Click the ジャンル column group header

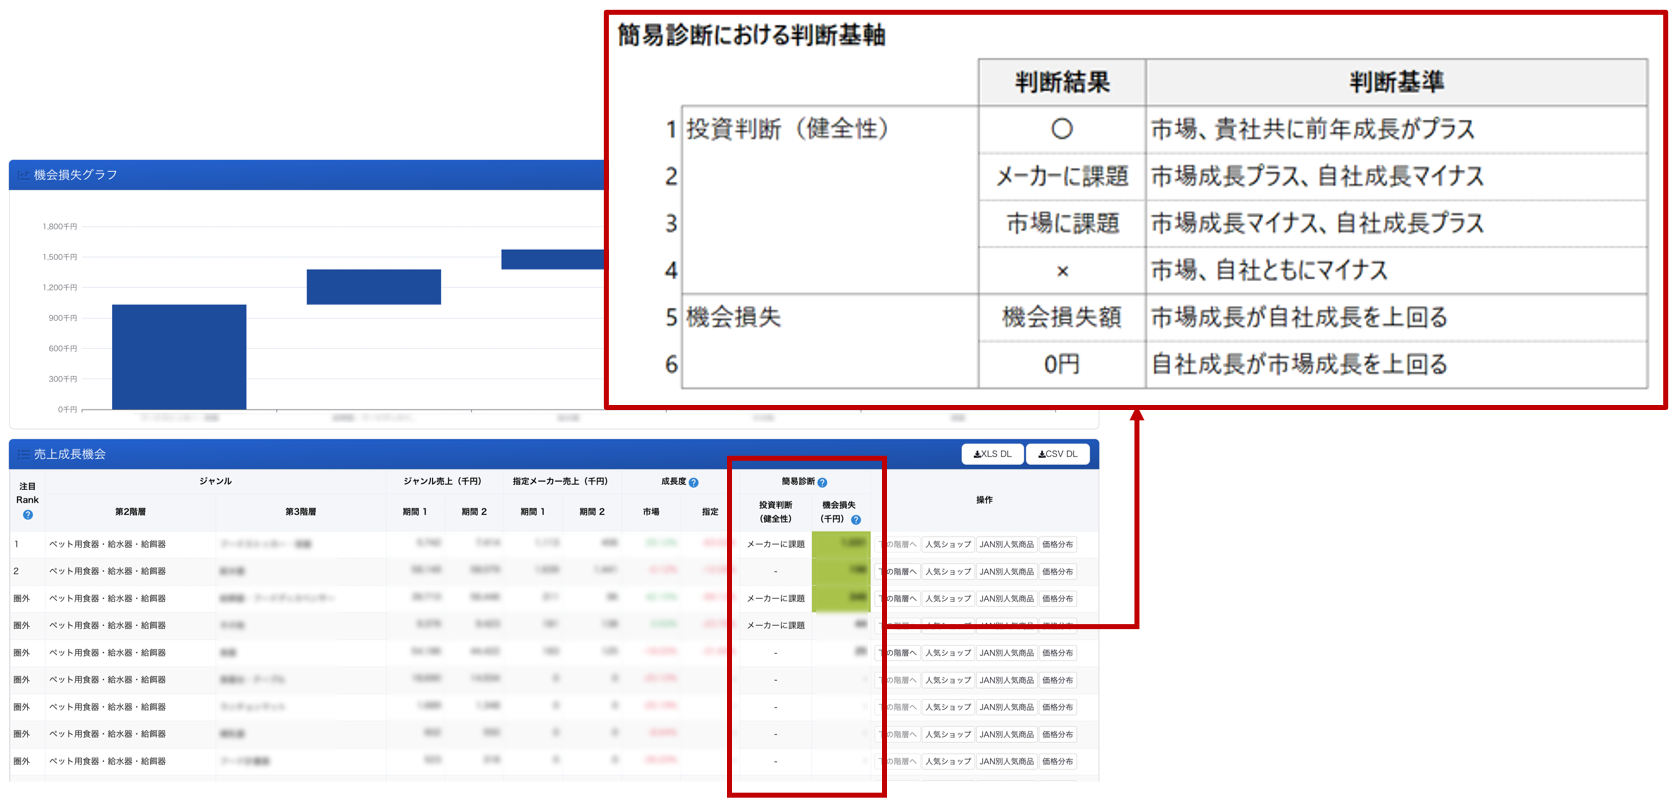[215, 481]
